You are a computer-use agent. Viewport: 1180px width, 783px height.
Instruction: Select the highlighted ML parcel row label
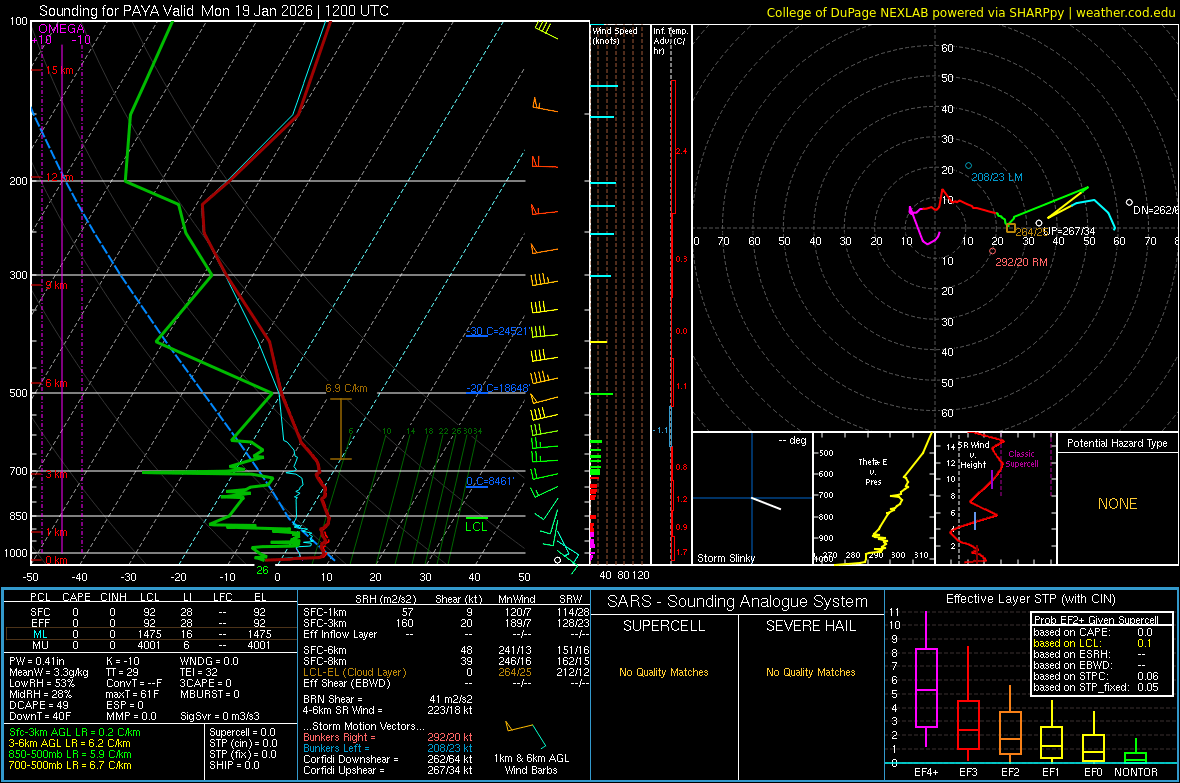tap(40, 635)
